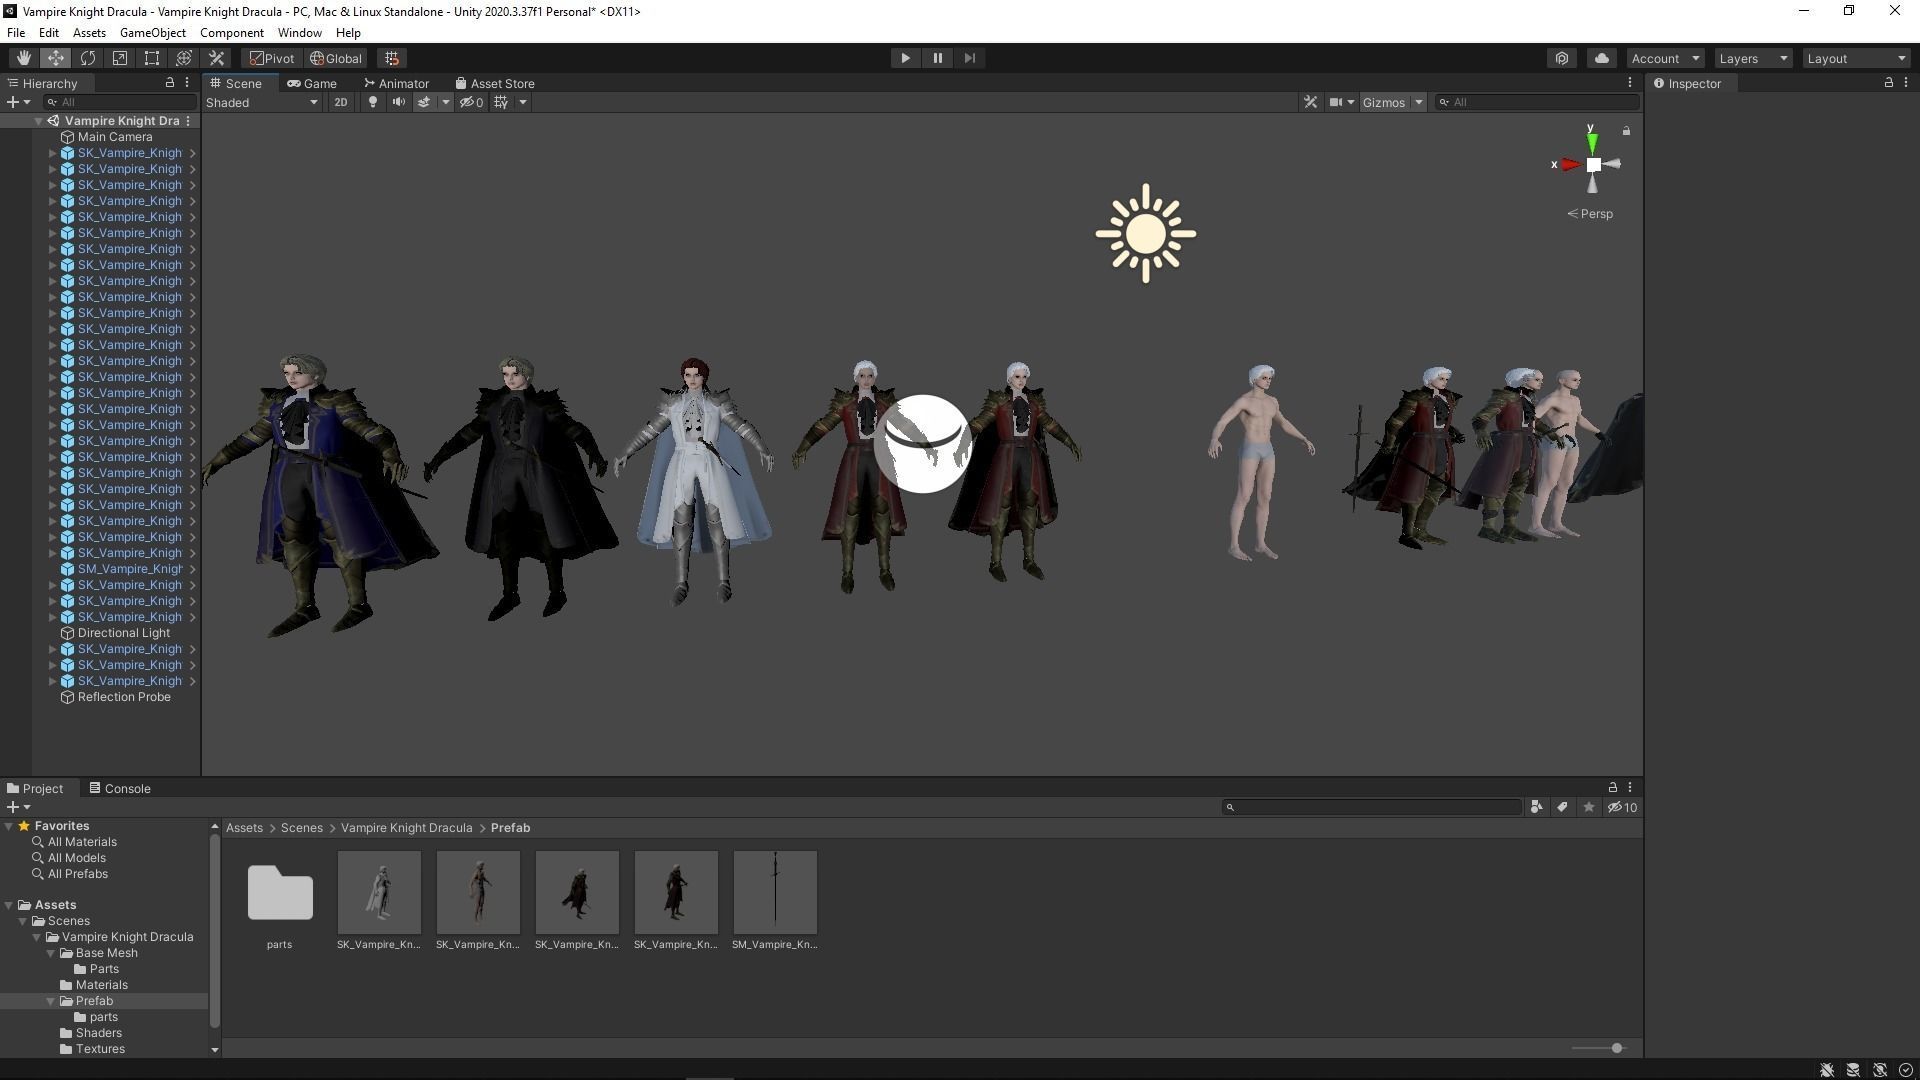This screenshot has width=1920, height=1080.
Task: Select the Transform tool
Action: [183, 58]
